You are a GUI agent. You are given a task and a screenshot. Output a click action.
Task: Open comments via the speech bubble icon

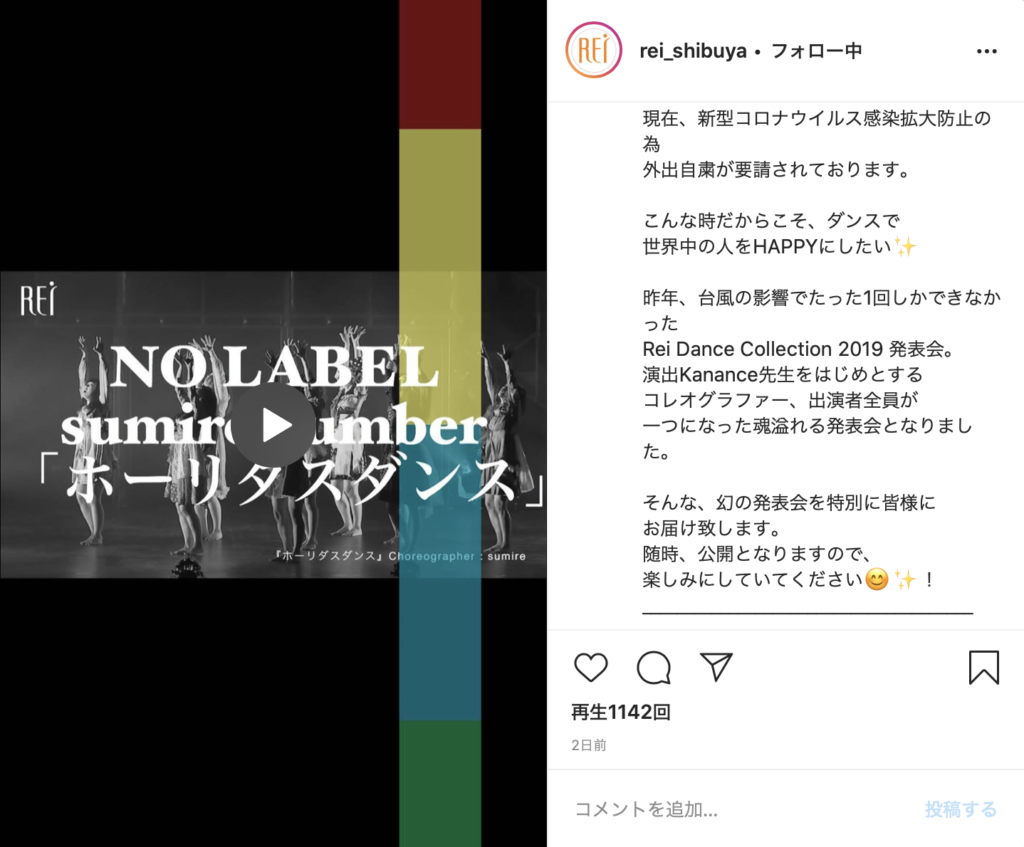[654, 667]
